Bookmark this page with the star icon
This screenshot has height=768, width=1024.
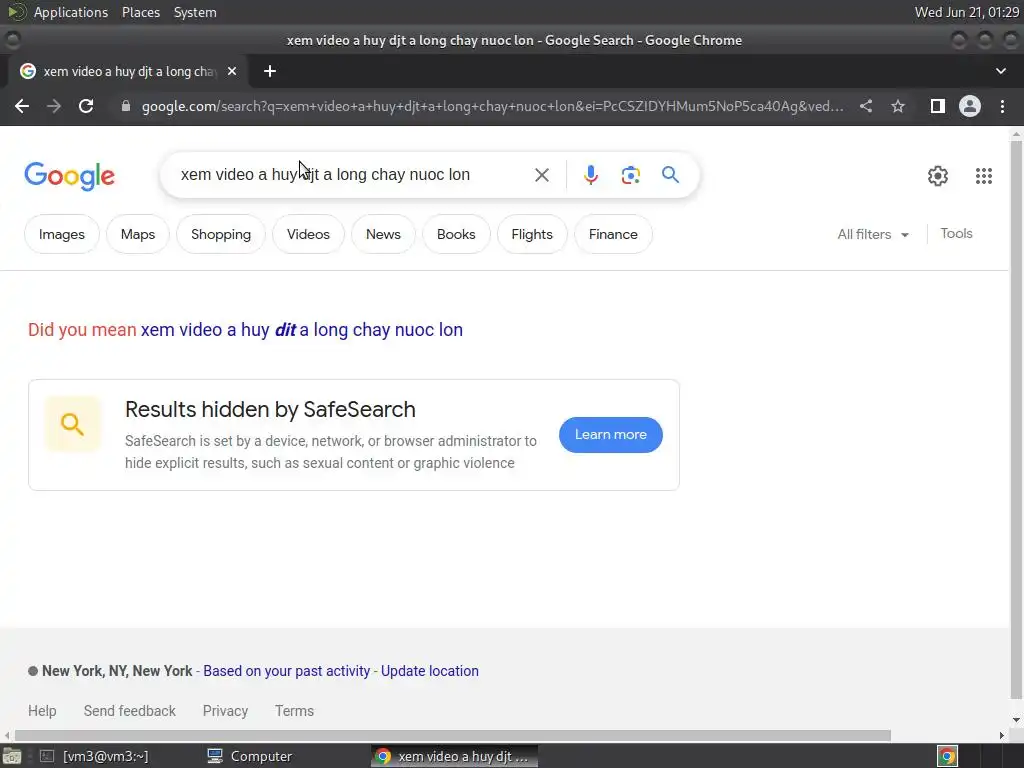[x=898, y=106]
